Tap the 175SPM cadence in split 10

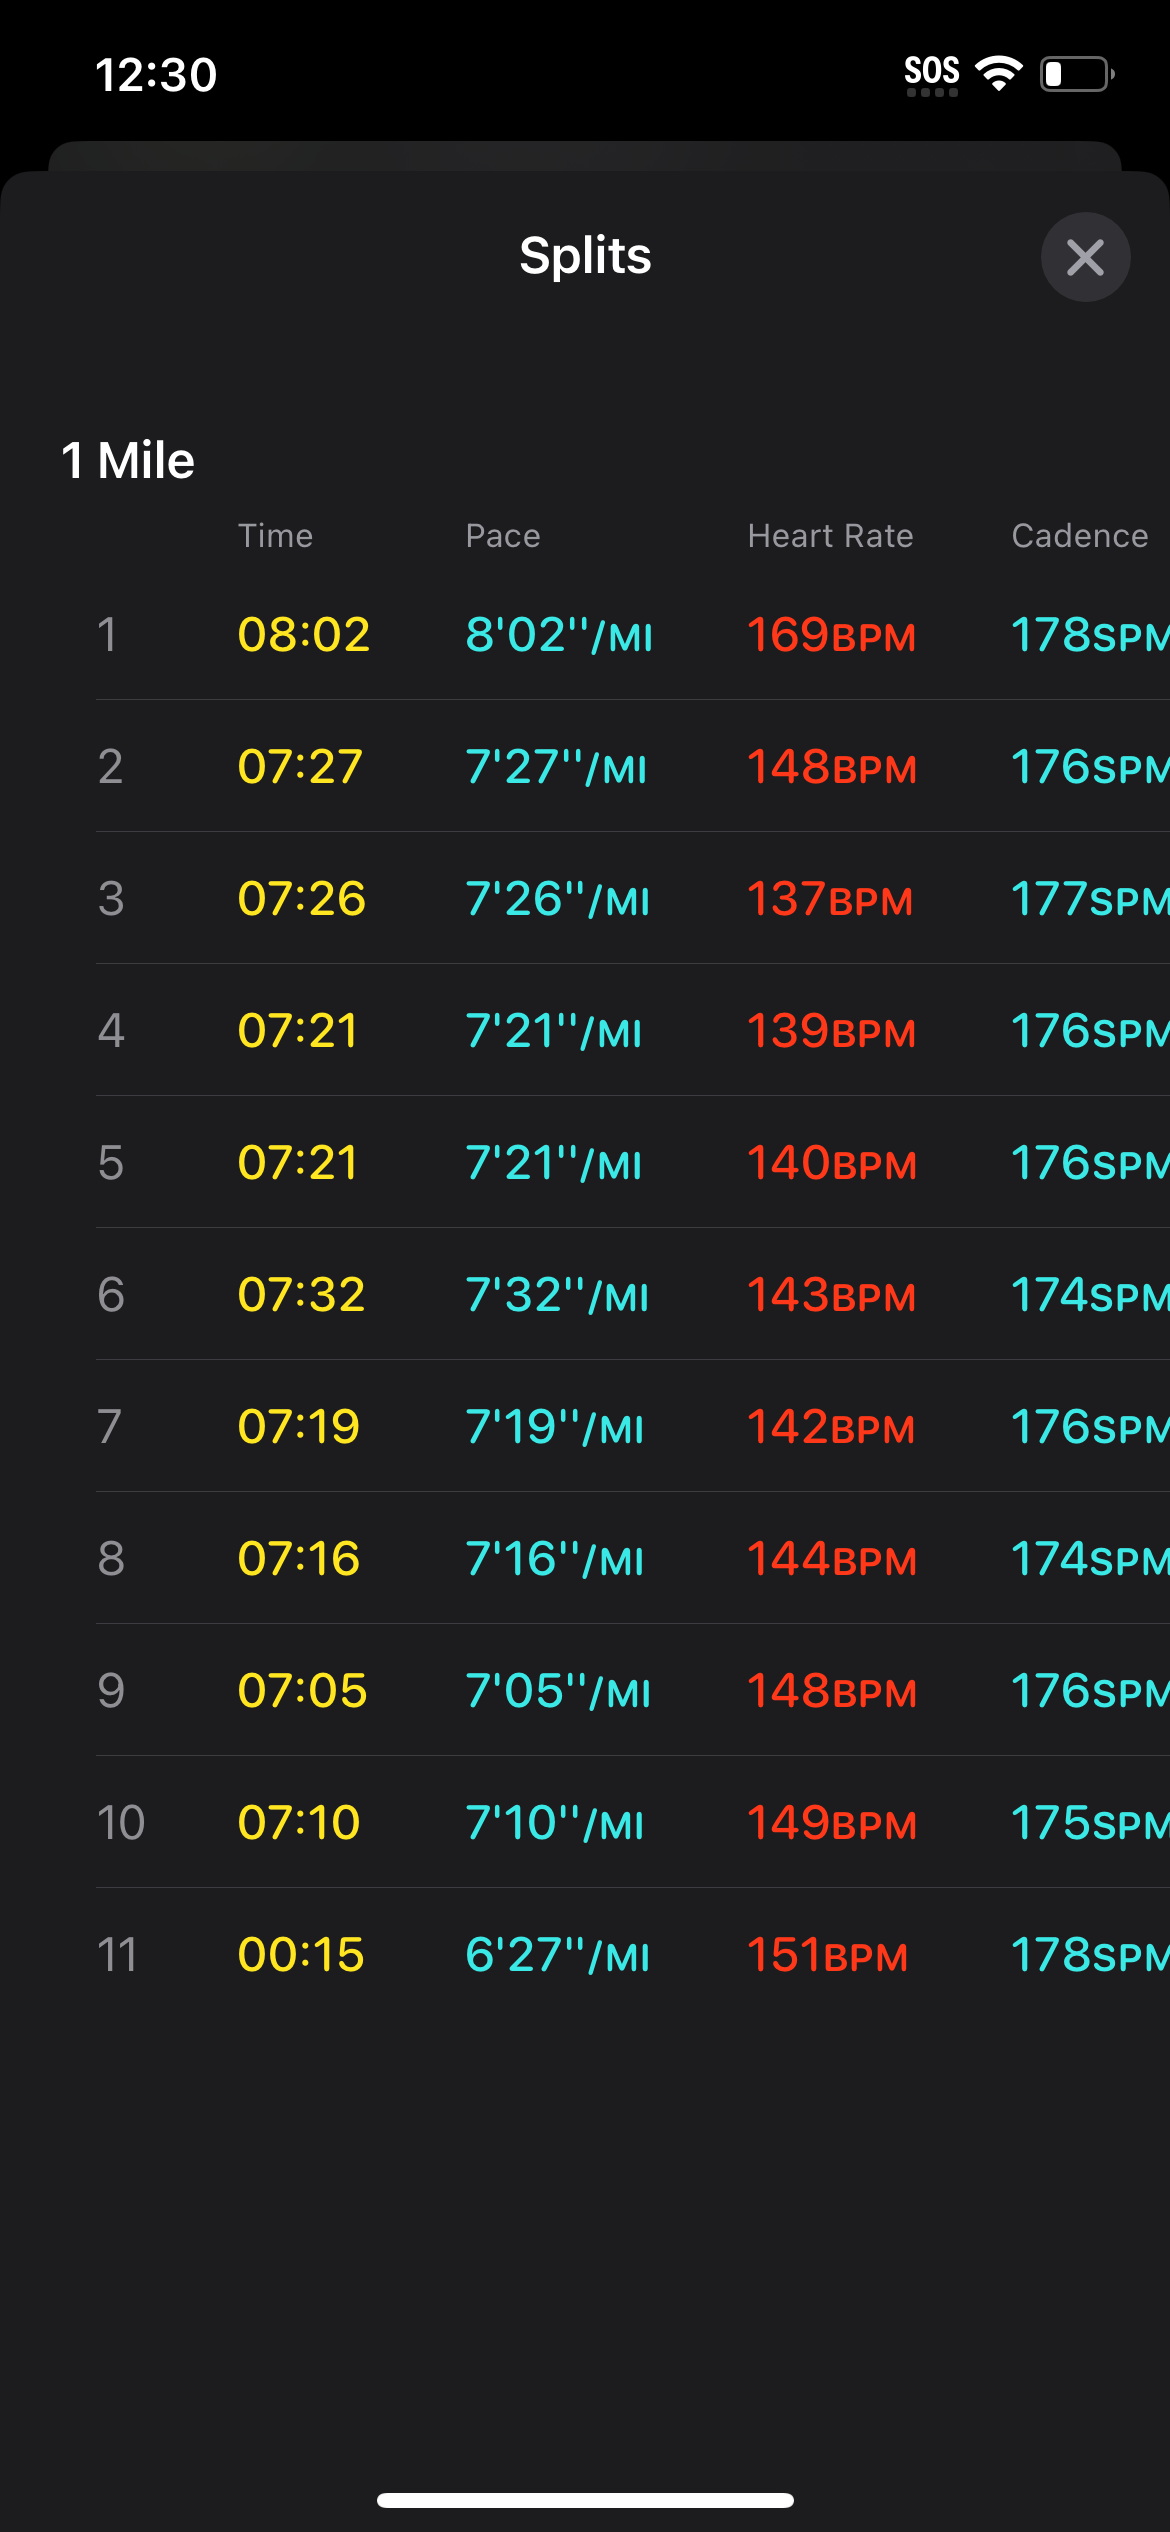point(1090,1823)
